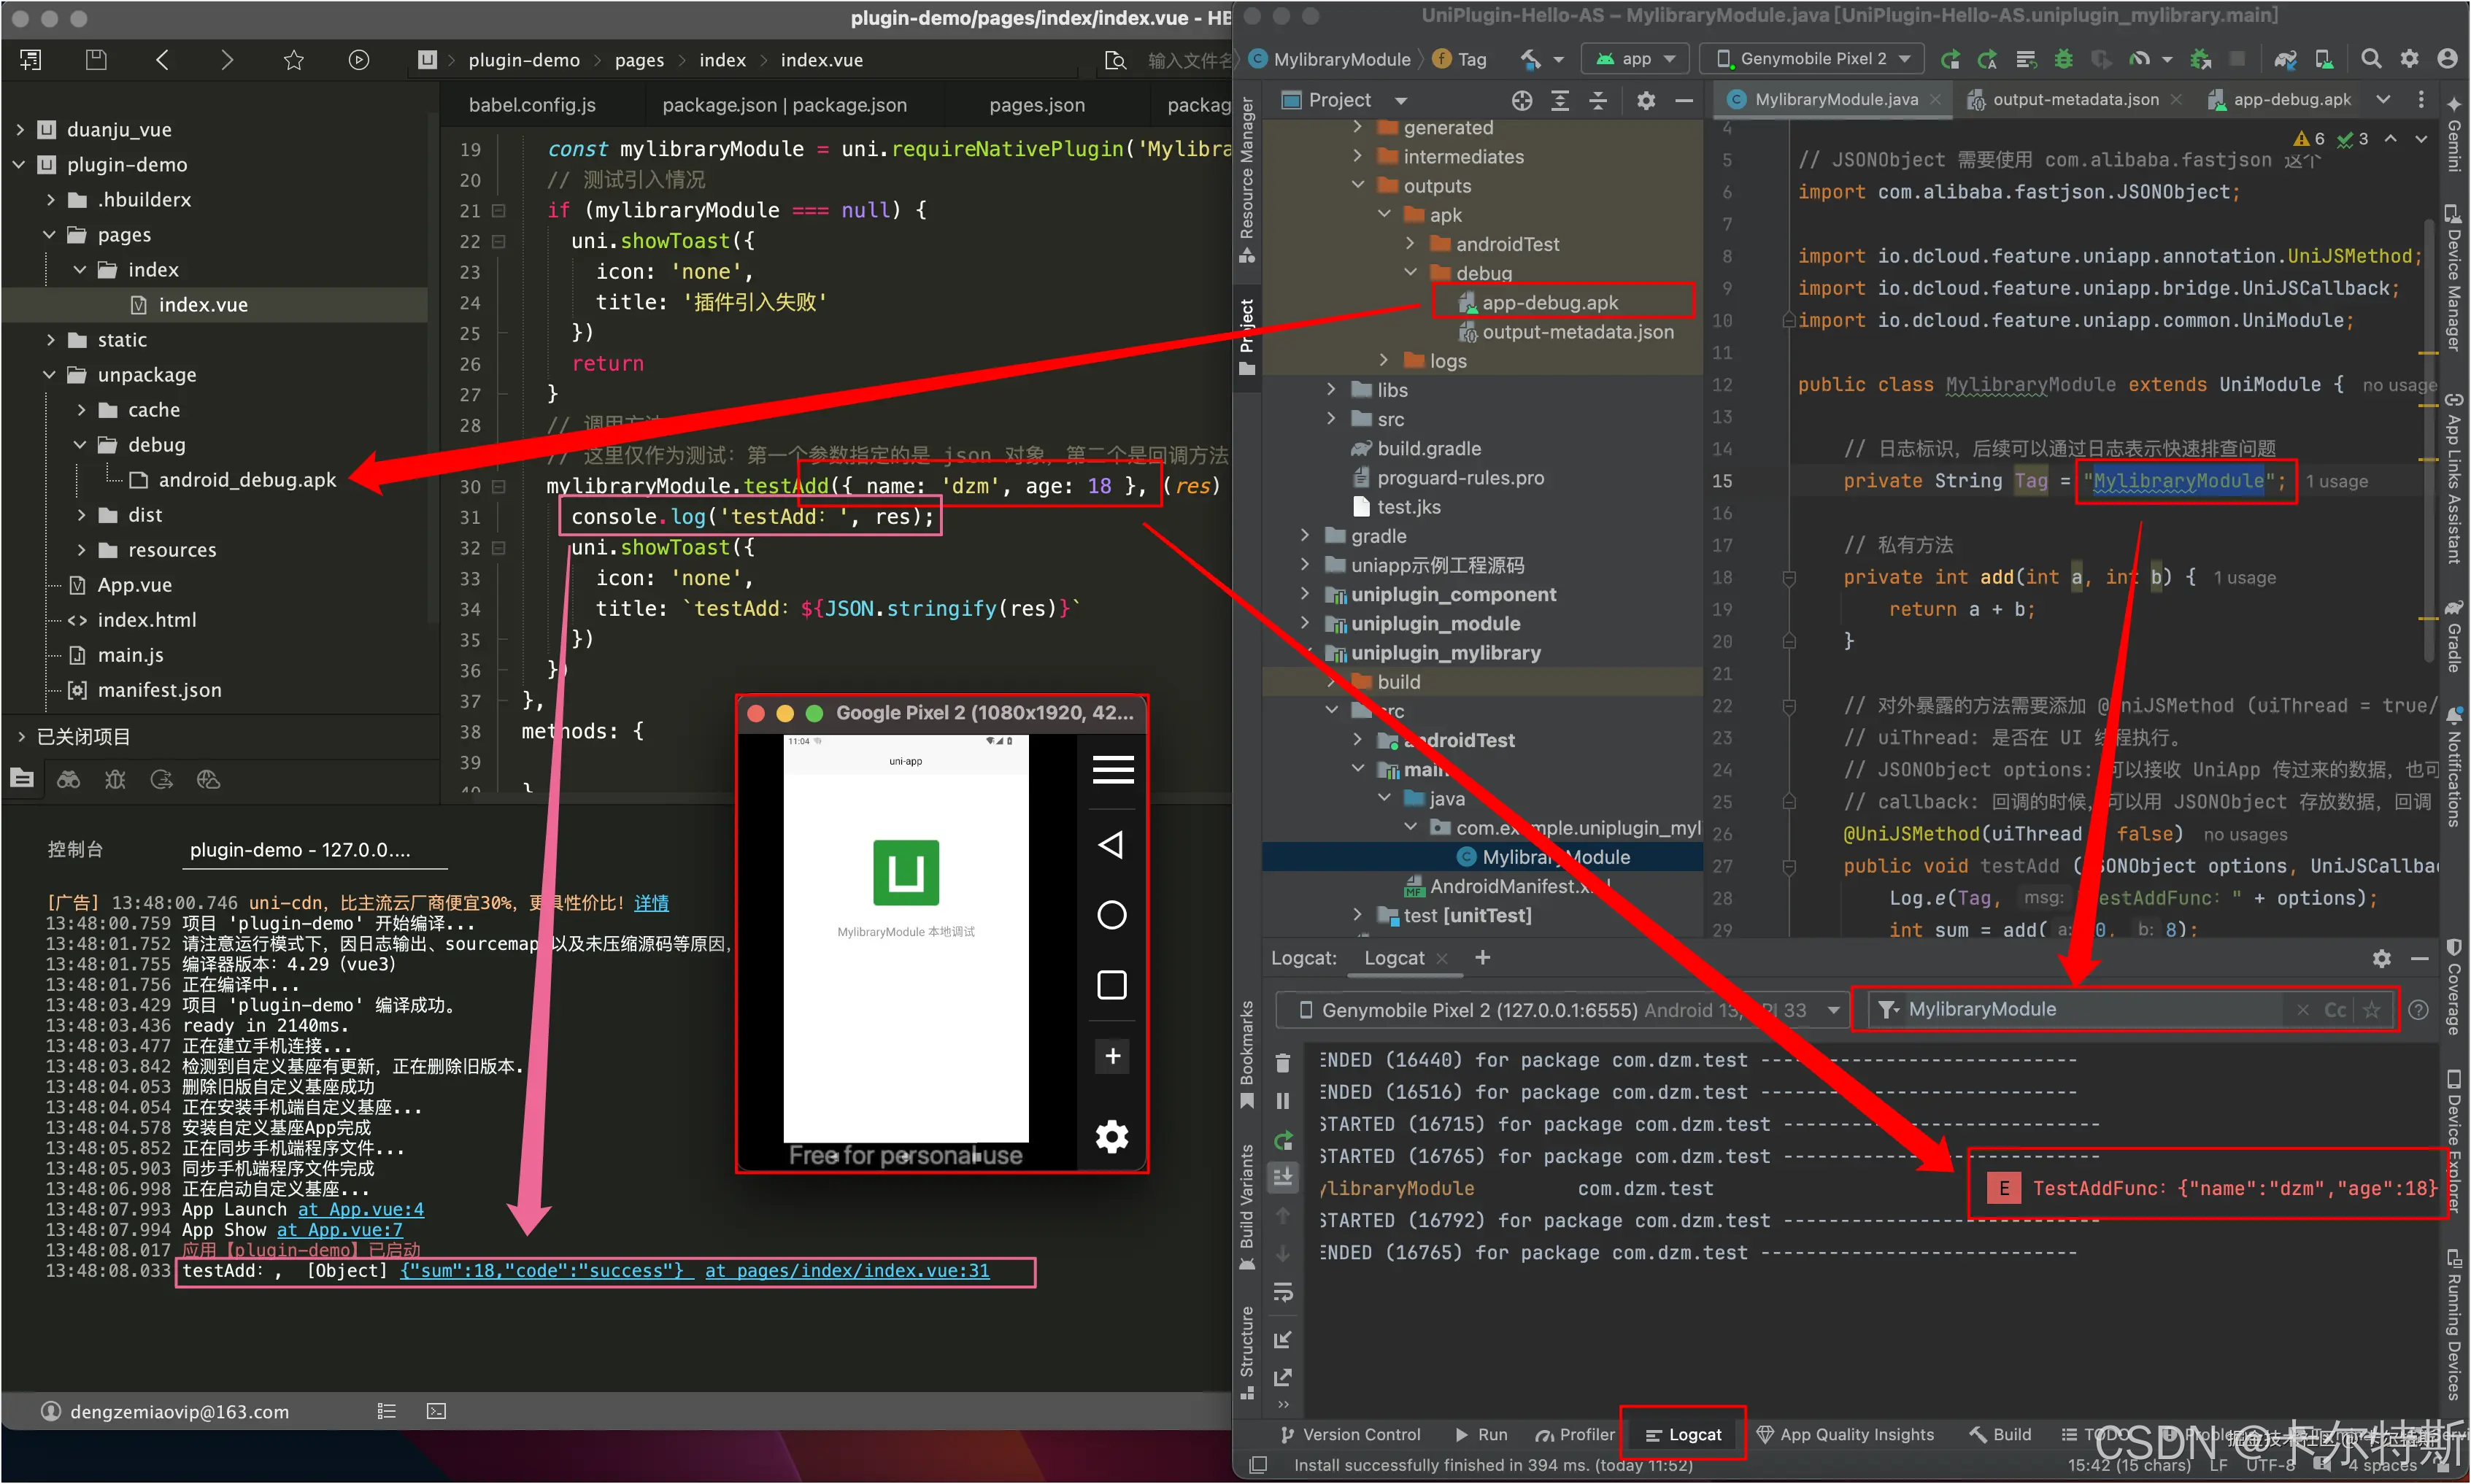Screen dimensions: 2471x1484
Task: Toggle Resource Manager tool window
Action: 1246,180
